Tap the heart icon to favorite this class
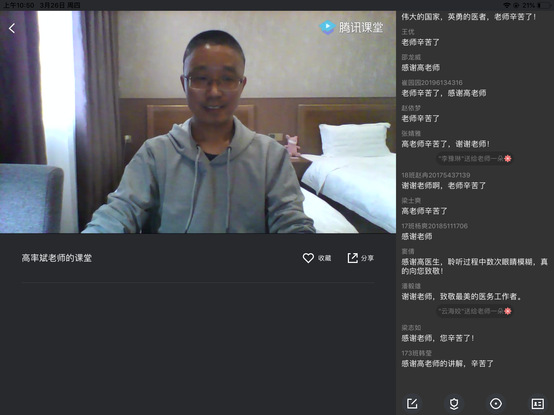Image resolution: width=554 pixels, height=415 pixels. 308,258
